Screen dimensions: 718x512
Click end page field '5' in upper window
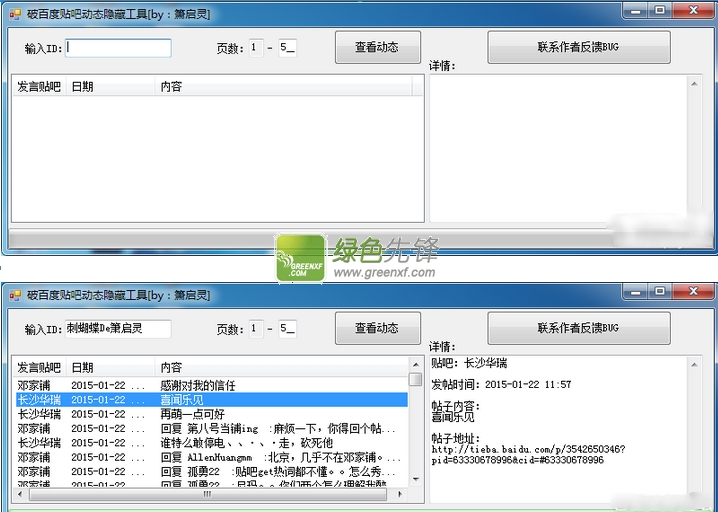(287, 48)
